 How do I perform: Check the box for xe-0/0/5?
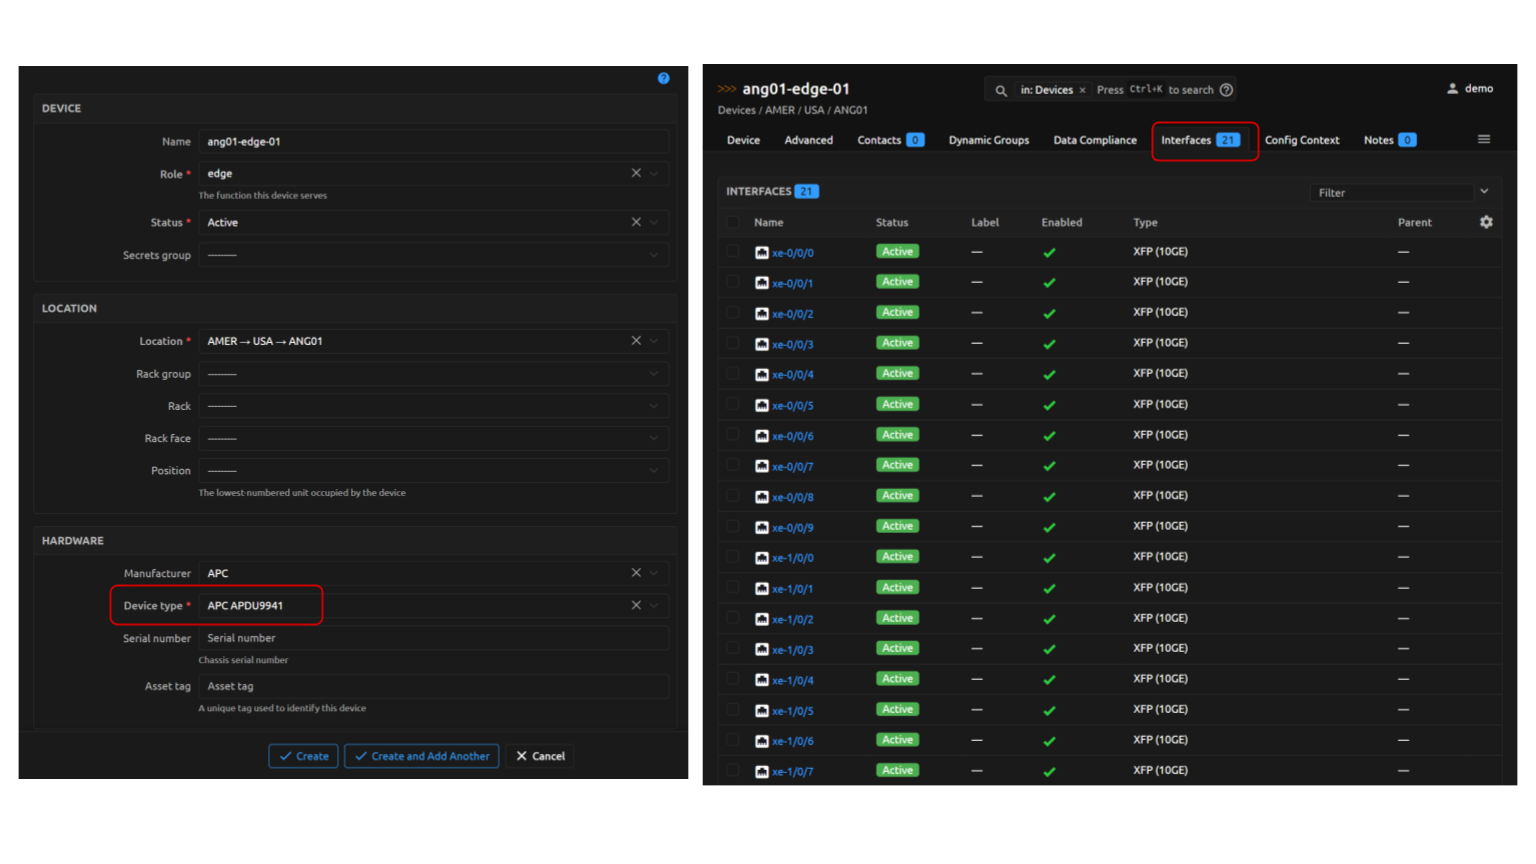(x=733, y=405)
